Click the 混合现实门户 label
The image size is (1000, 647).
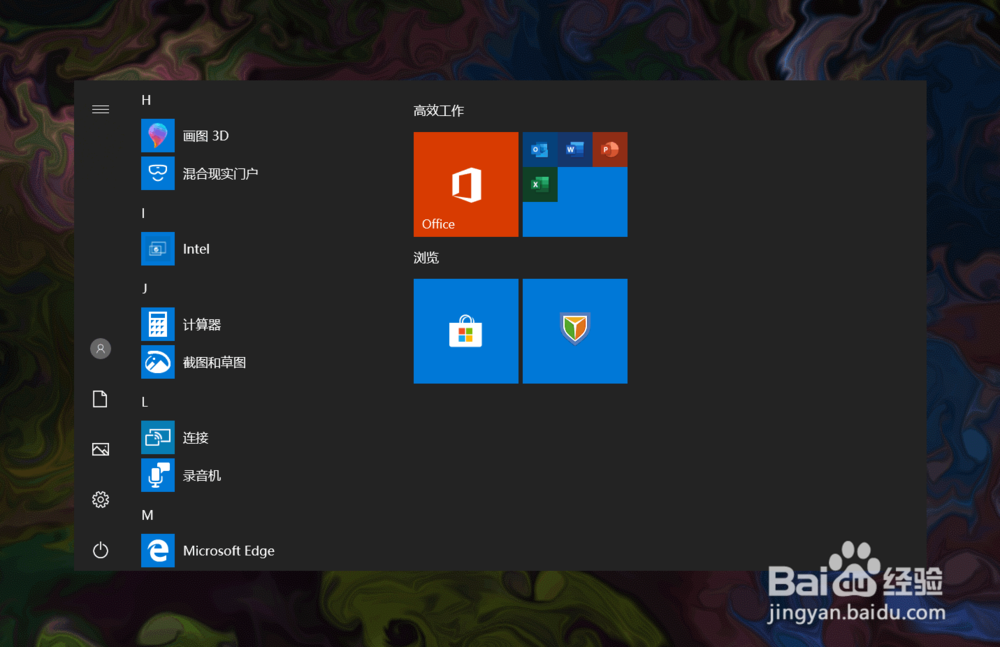pos(220,174)
